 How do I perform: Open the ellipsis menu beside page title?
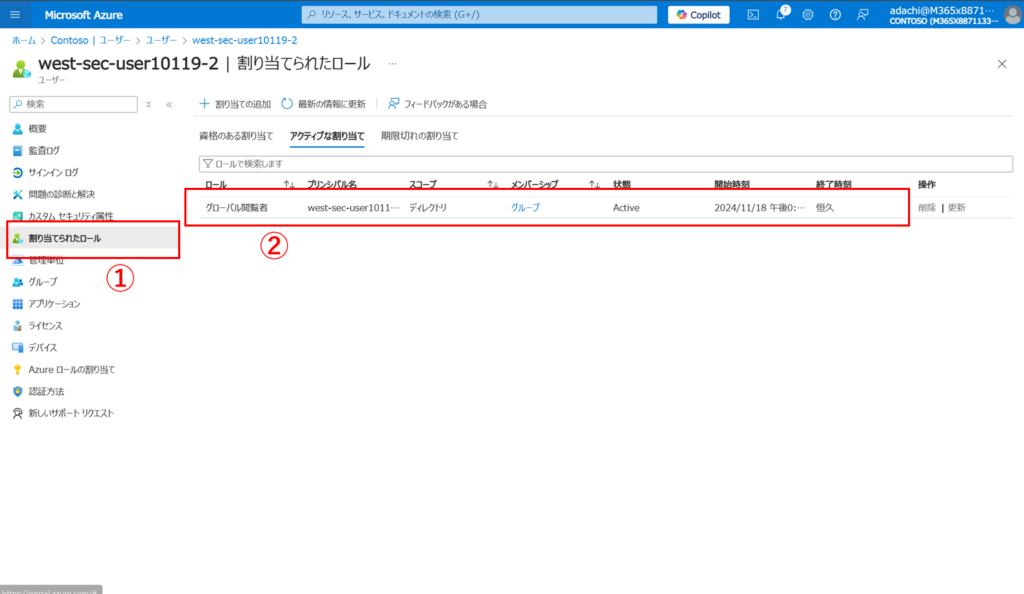click(x=392, y=64)
